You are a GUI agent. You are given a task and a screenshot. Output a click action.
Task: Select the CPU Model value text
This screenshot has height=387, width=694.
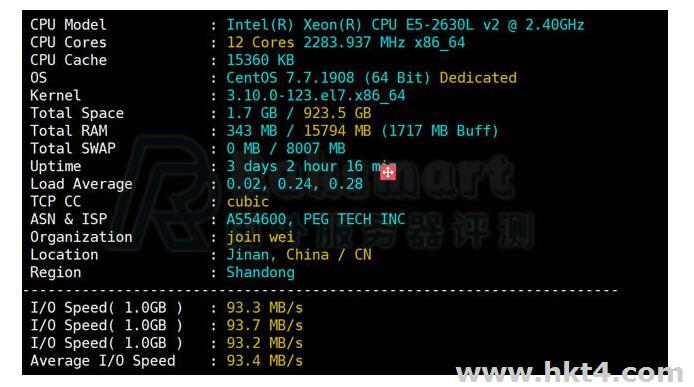coord(405,25)
